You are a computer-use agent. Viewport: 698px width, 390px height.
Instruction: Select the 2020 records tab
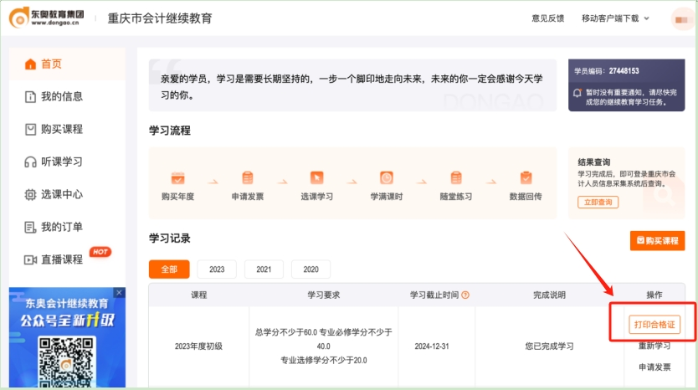[x=311, y=269]
